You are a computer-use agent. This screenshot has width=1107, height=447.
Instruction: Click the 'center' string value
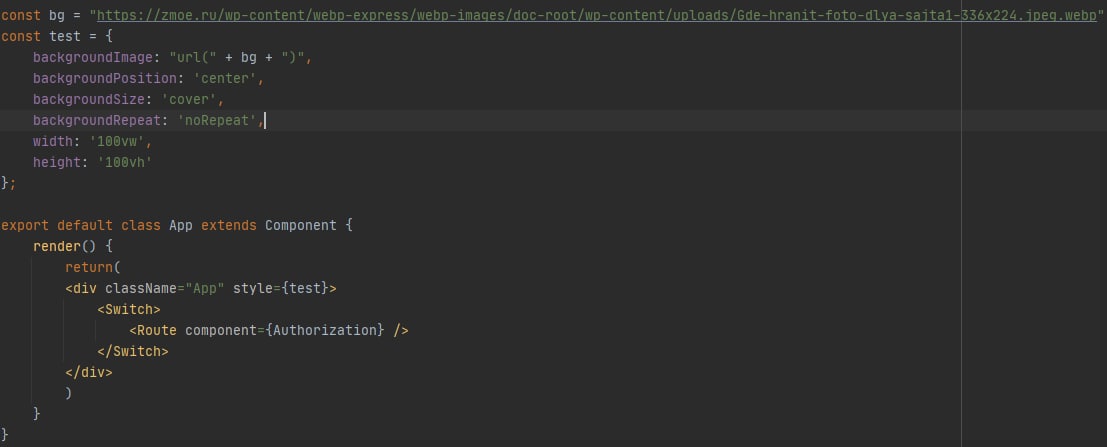pos(225,78)
